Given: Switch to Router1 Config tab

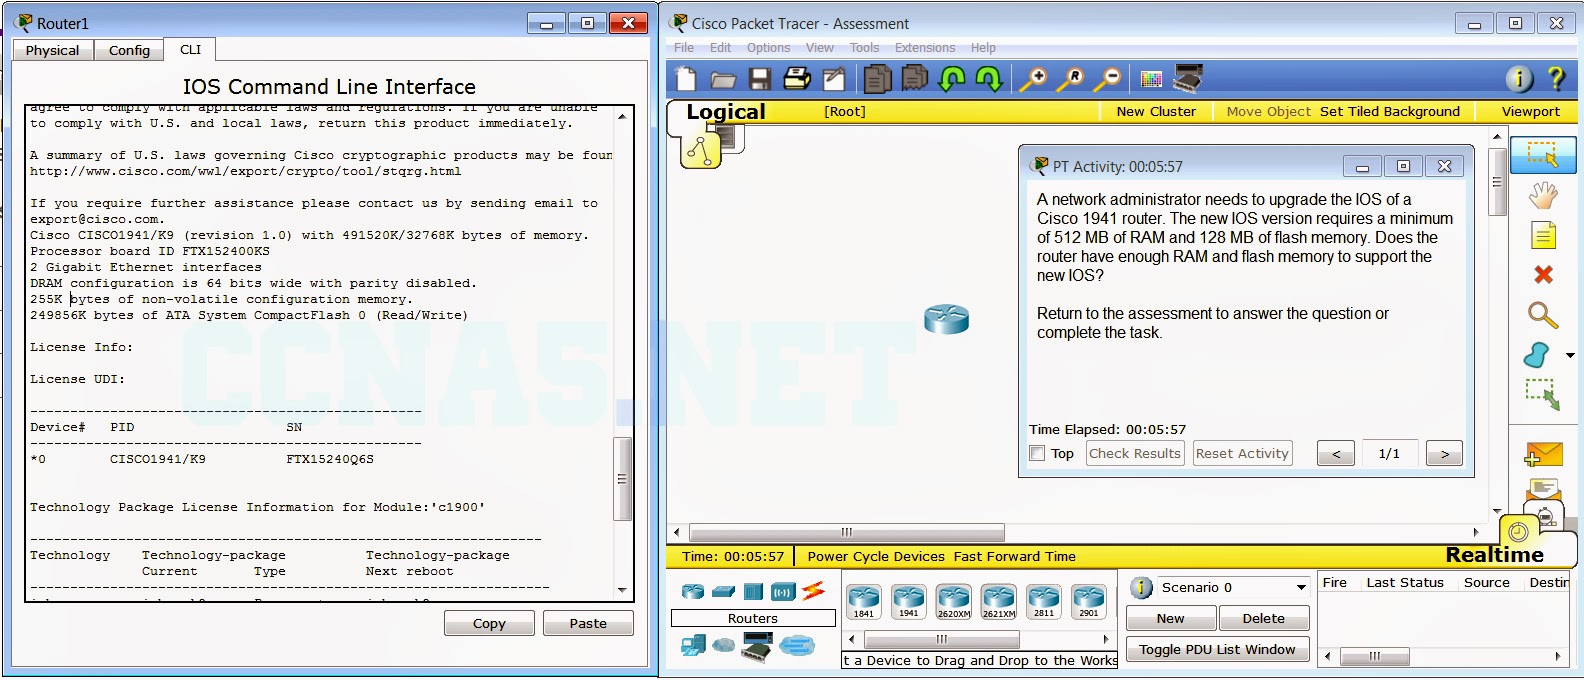Looking at the screenshot, I should [x=129, y=50].
